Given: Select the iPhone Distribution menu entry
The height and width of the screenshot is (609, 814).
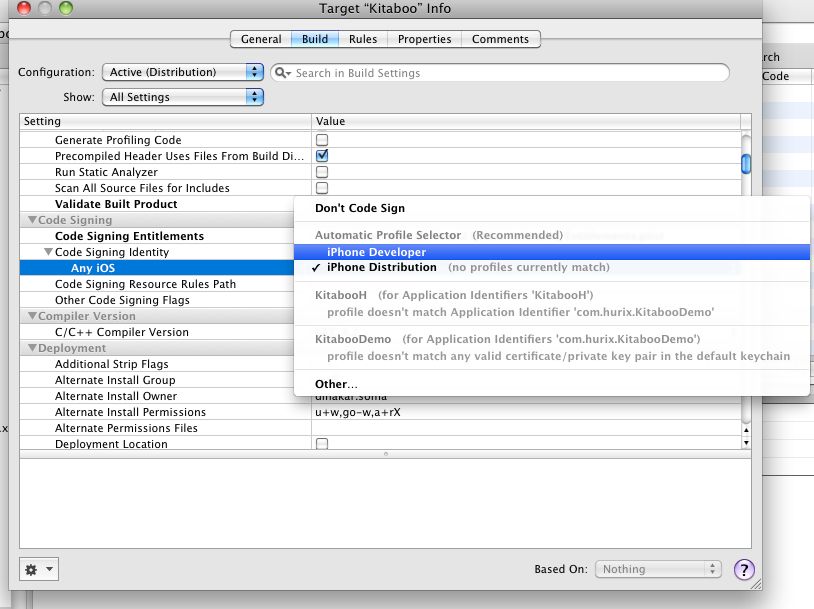Looking at the screenshot, I should [552, 267].
